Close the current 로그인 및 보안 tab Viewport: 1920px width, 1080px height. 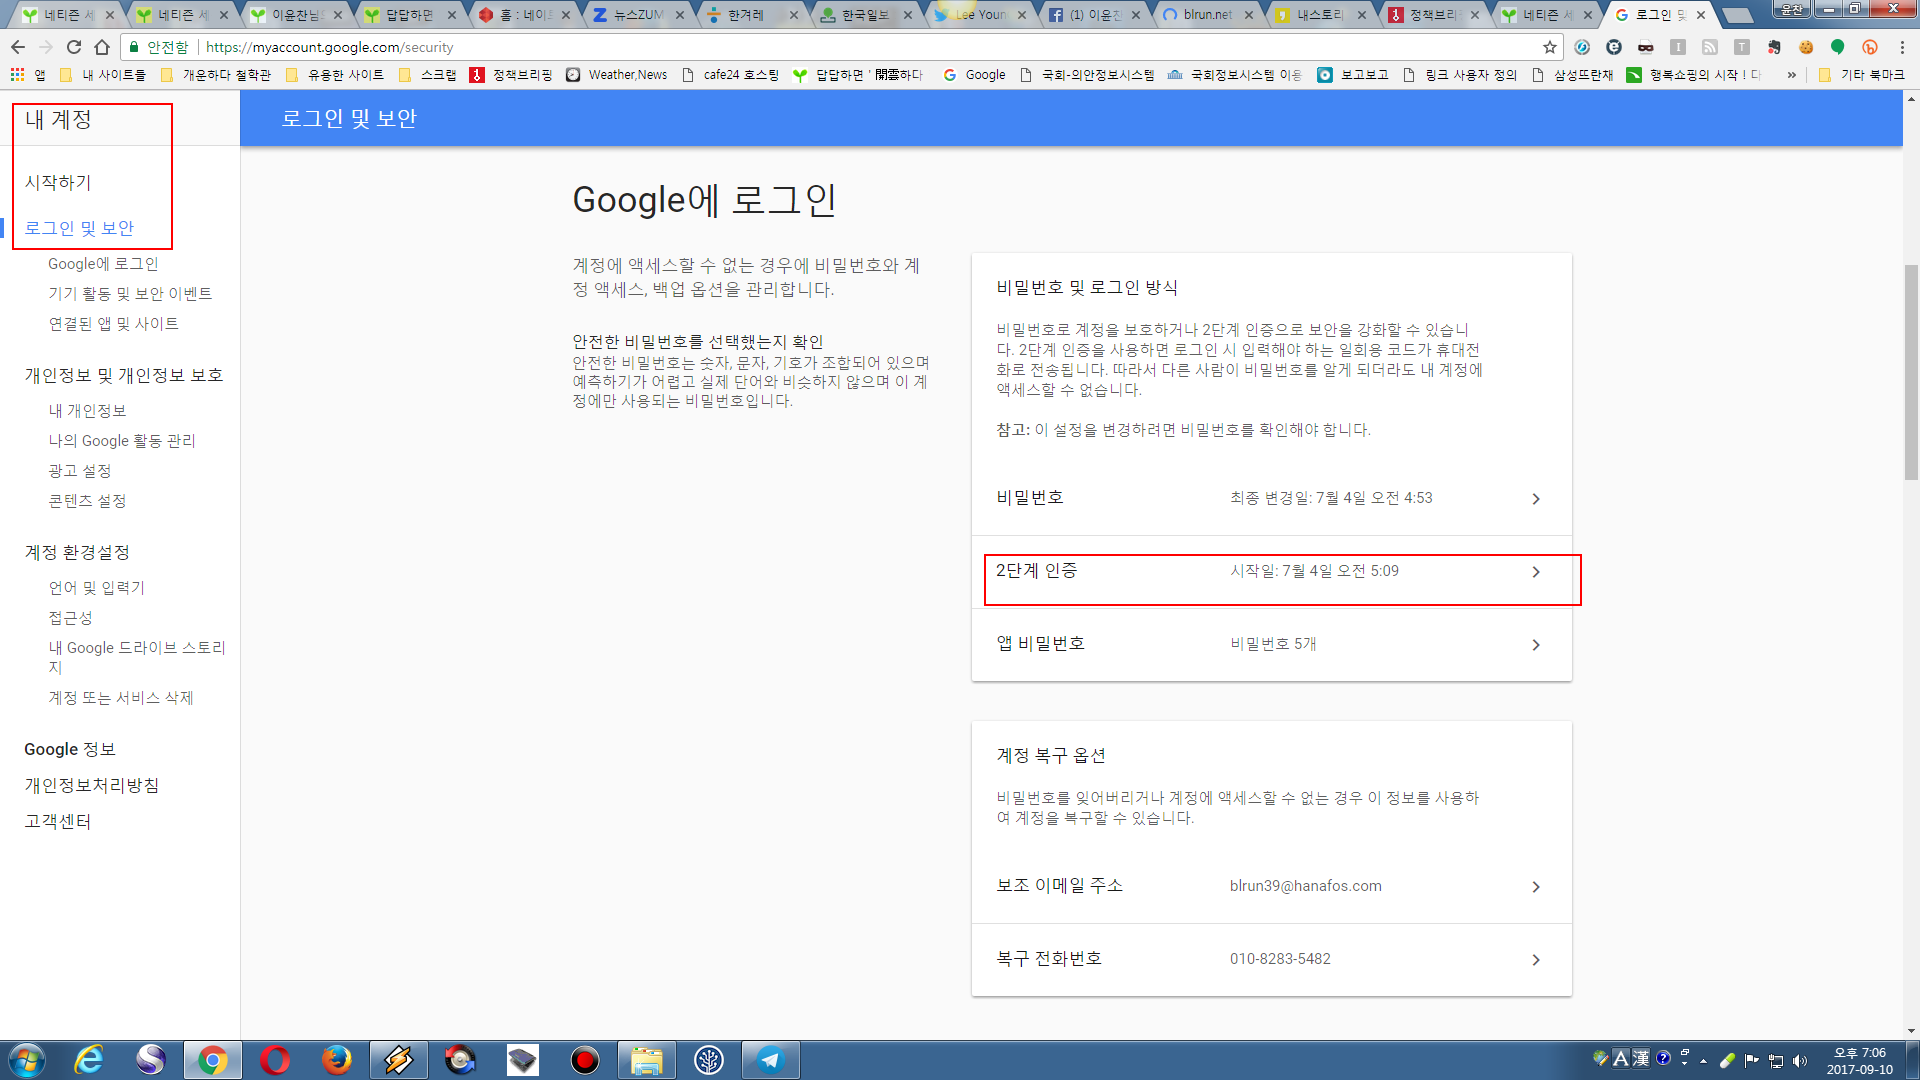point(1701,15)
